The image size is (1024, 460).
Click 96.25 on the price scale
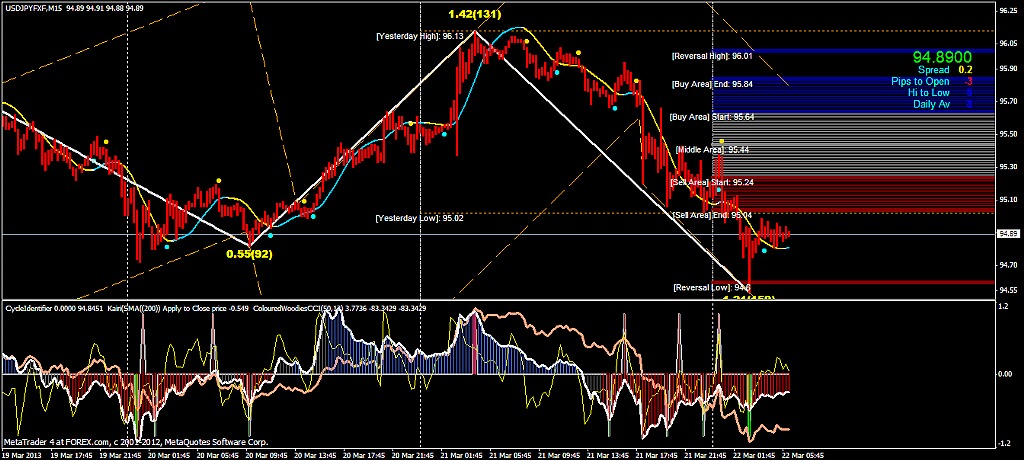1008,10
